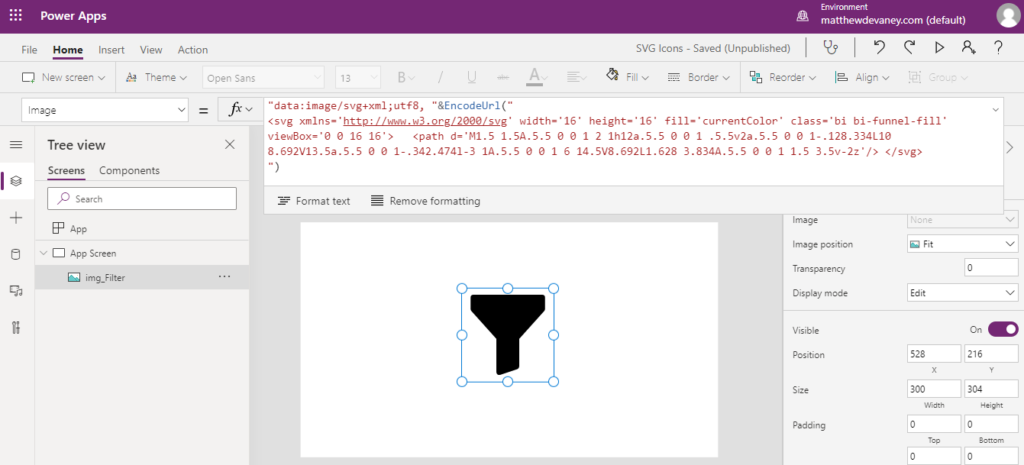
Task: Open the Insert plus pane
Action: tap(16, 218)
